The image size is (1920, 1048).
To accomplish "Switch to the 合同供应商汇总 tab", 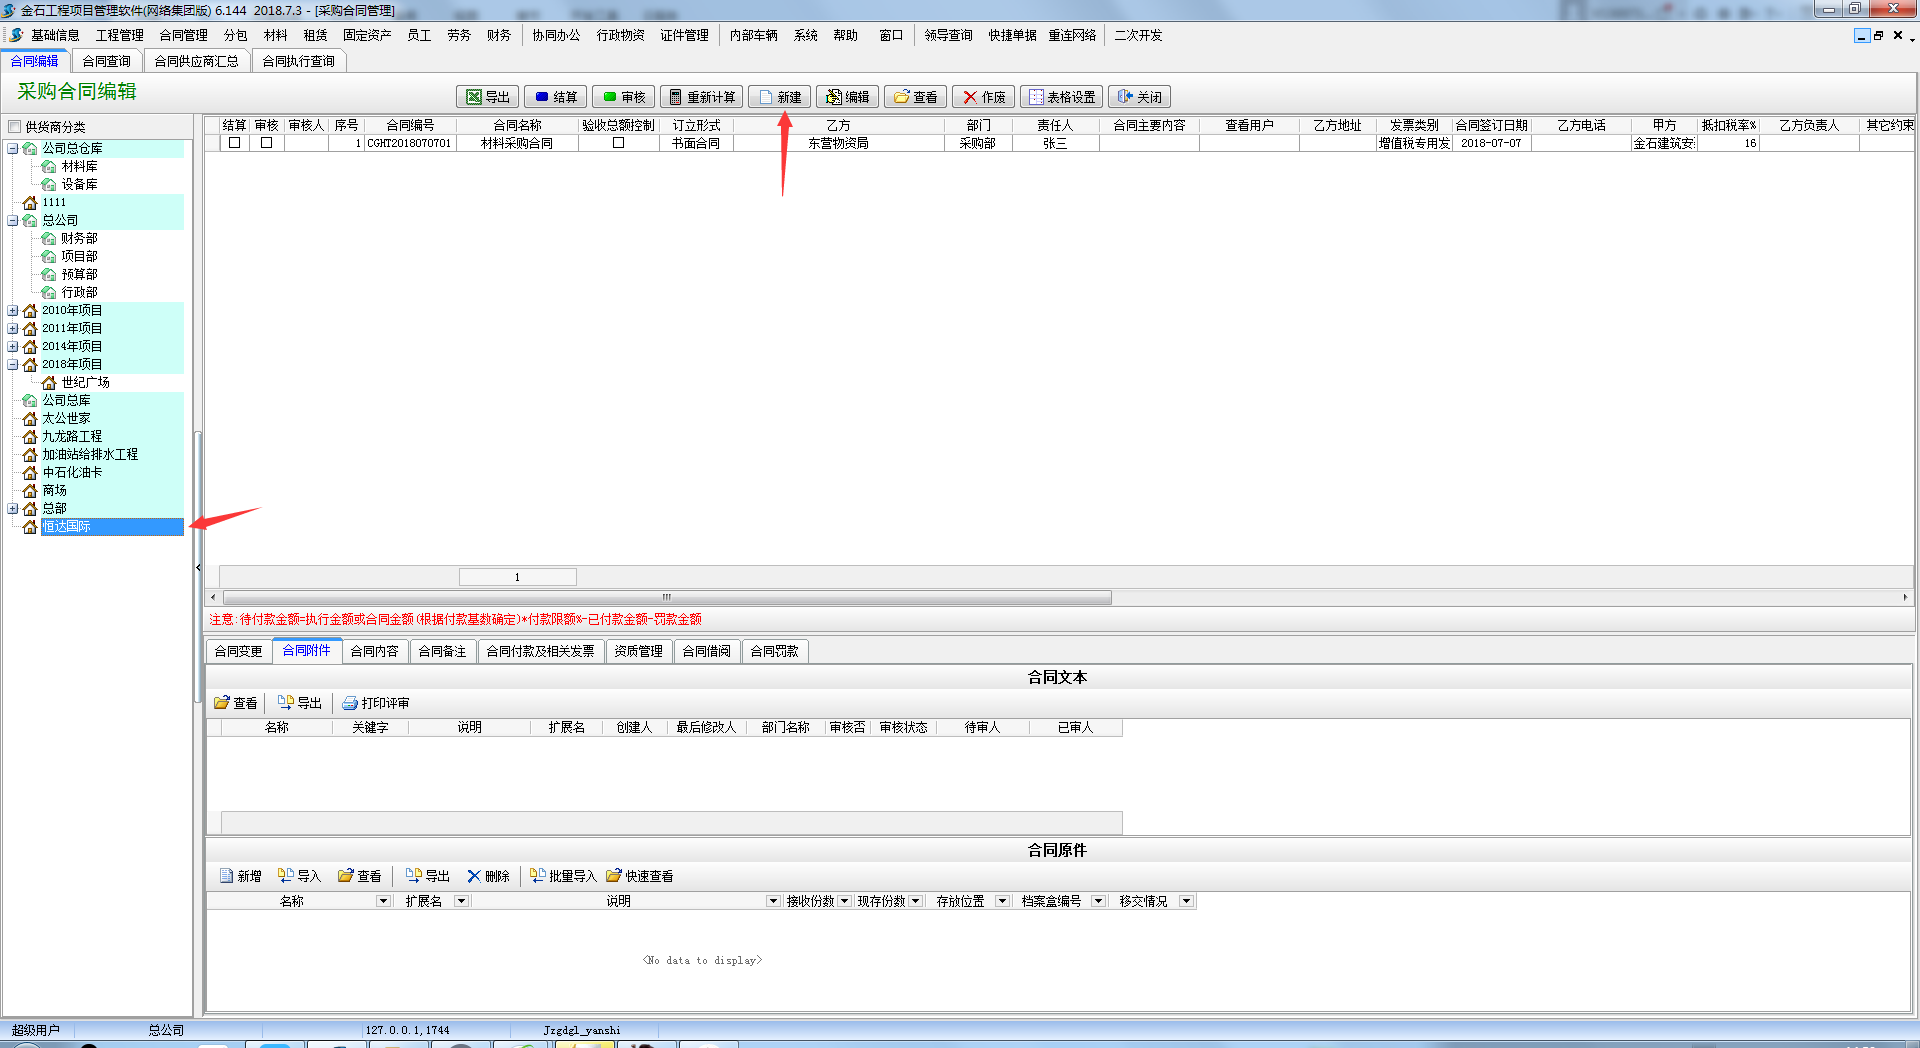I will tap(196, 61).
